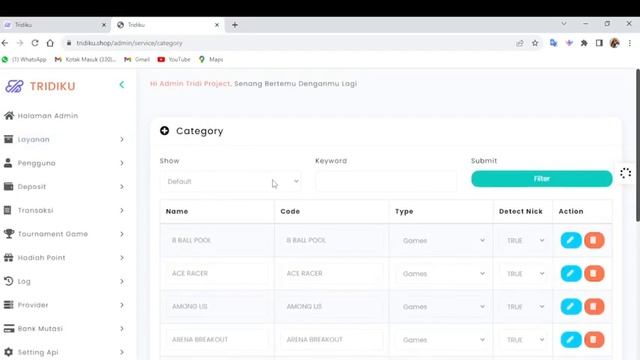Edit the ARENA BREAKOUT category
The image size is (640, 360).
click(571, 340)
